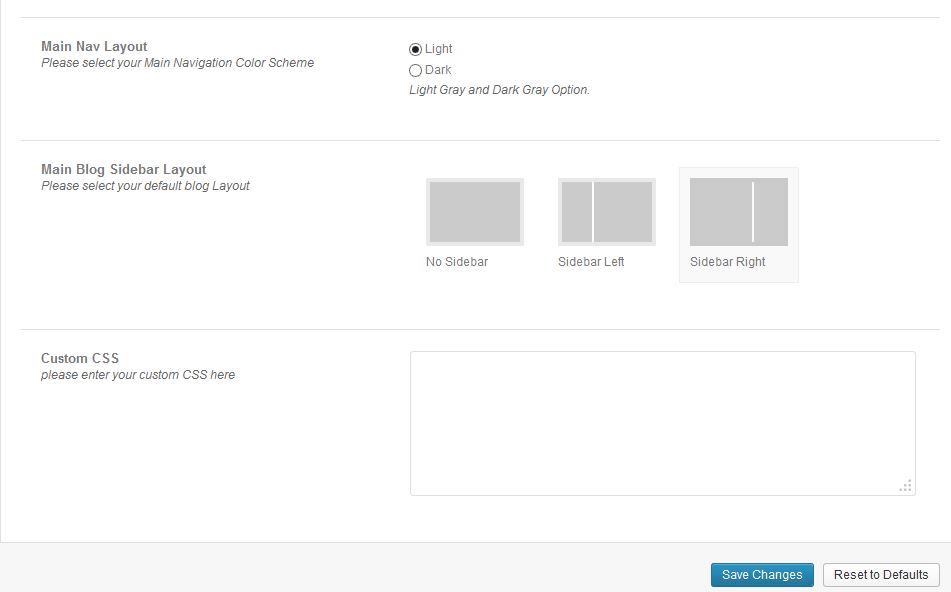
Task: Click the resize grip of the CSS box
Action: click(906, 485)
